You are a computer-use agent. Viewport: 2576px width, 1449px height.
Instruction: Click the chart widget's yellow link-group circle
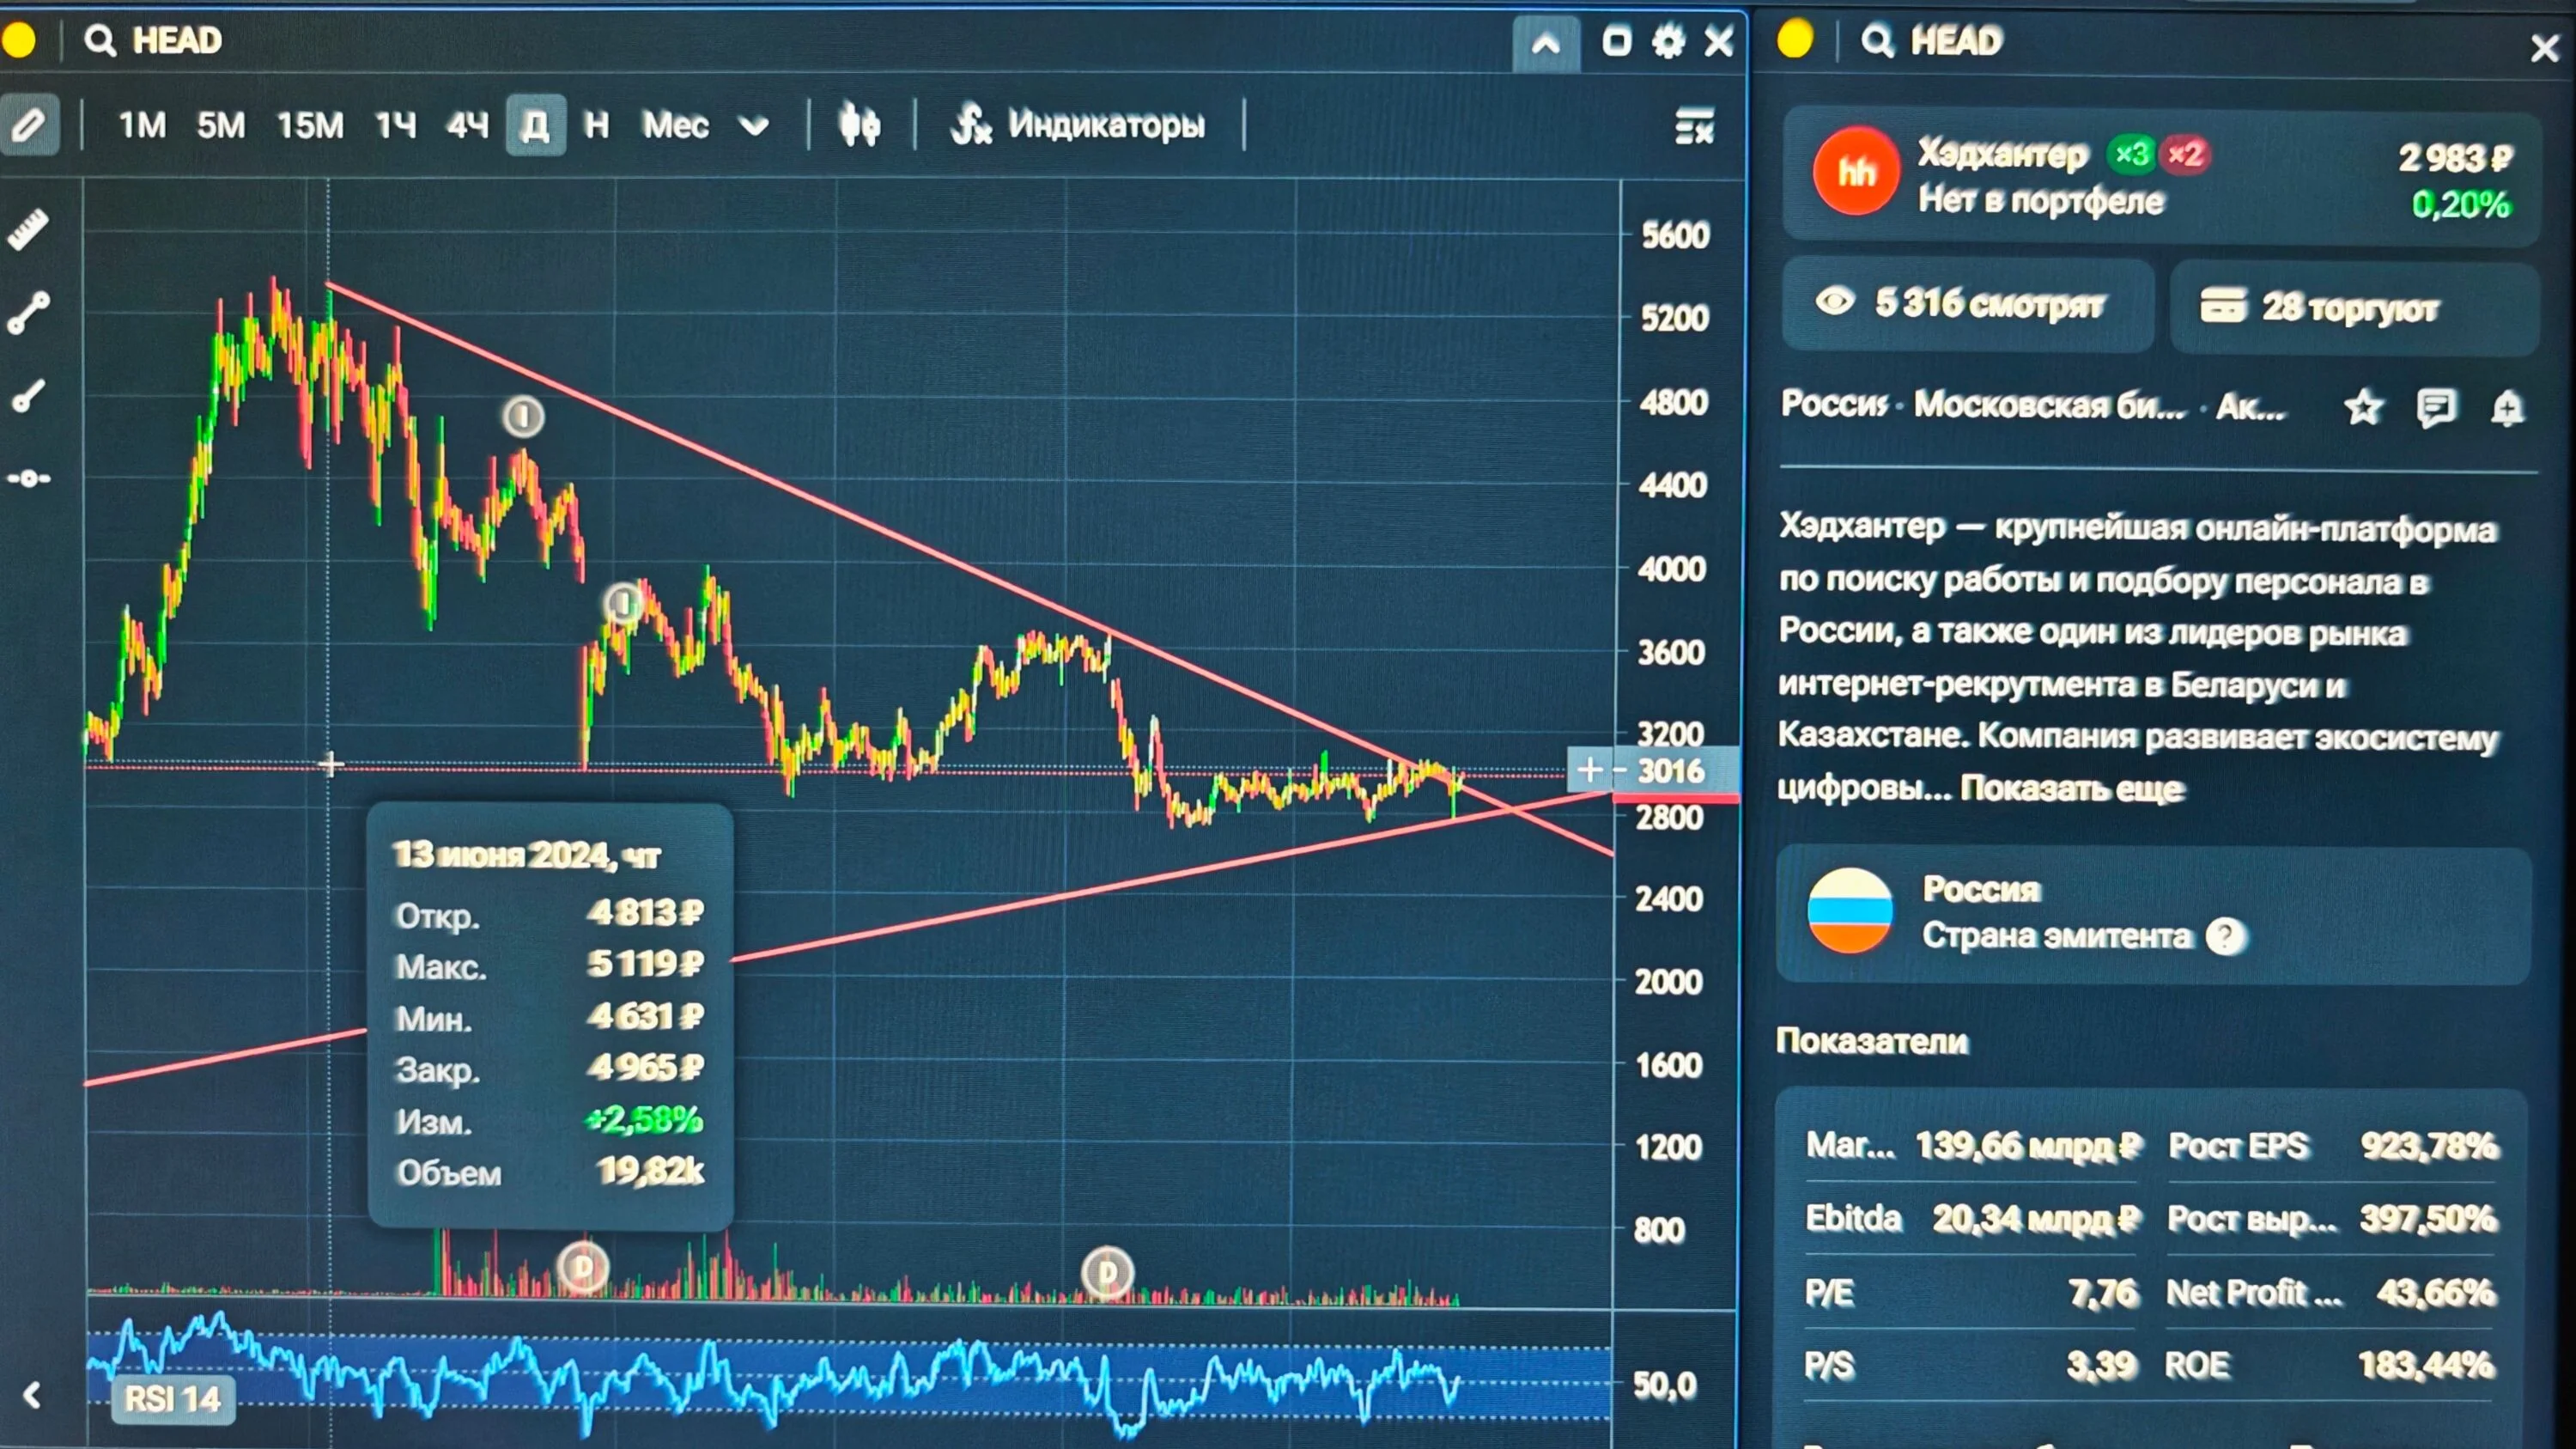pos(19,40)
